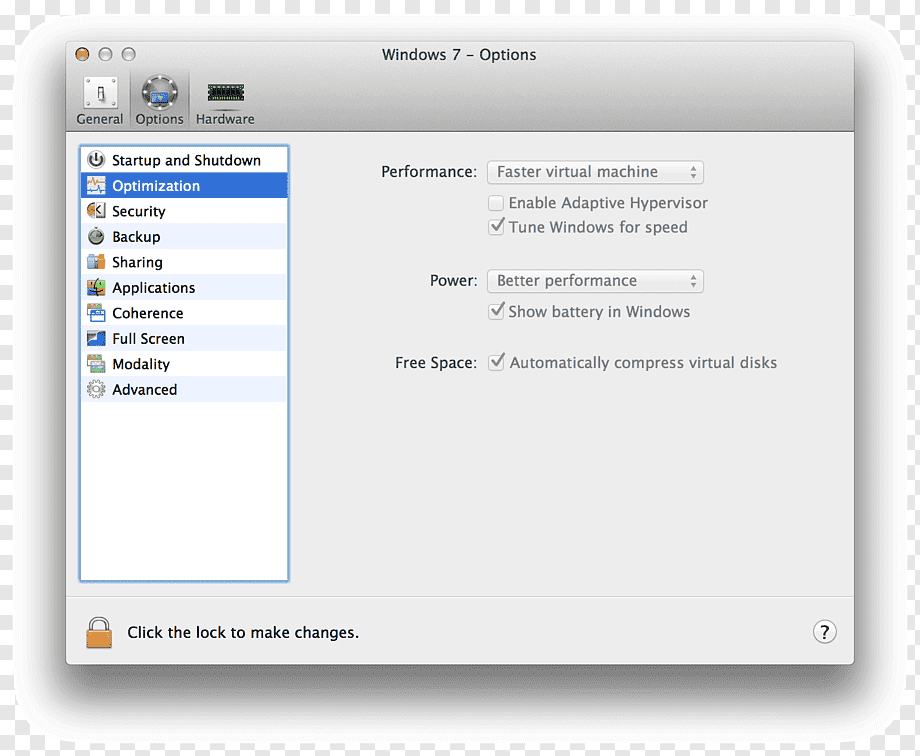Click the Coherence windows icon
Viewport: 920px width, 756px height.
pyautogui.click(x=96, y=313)
